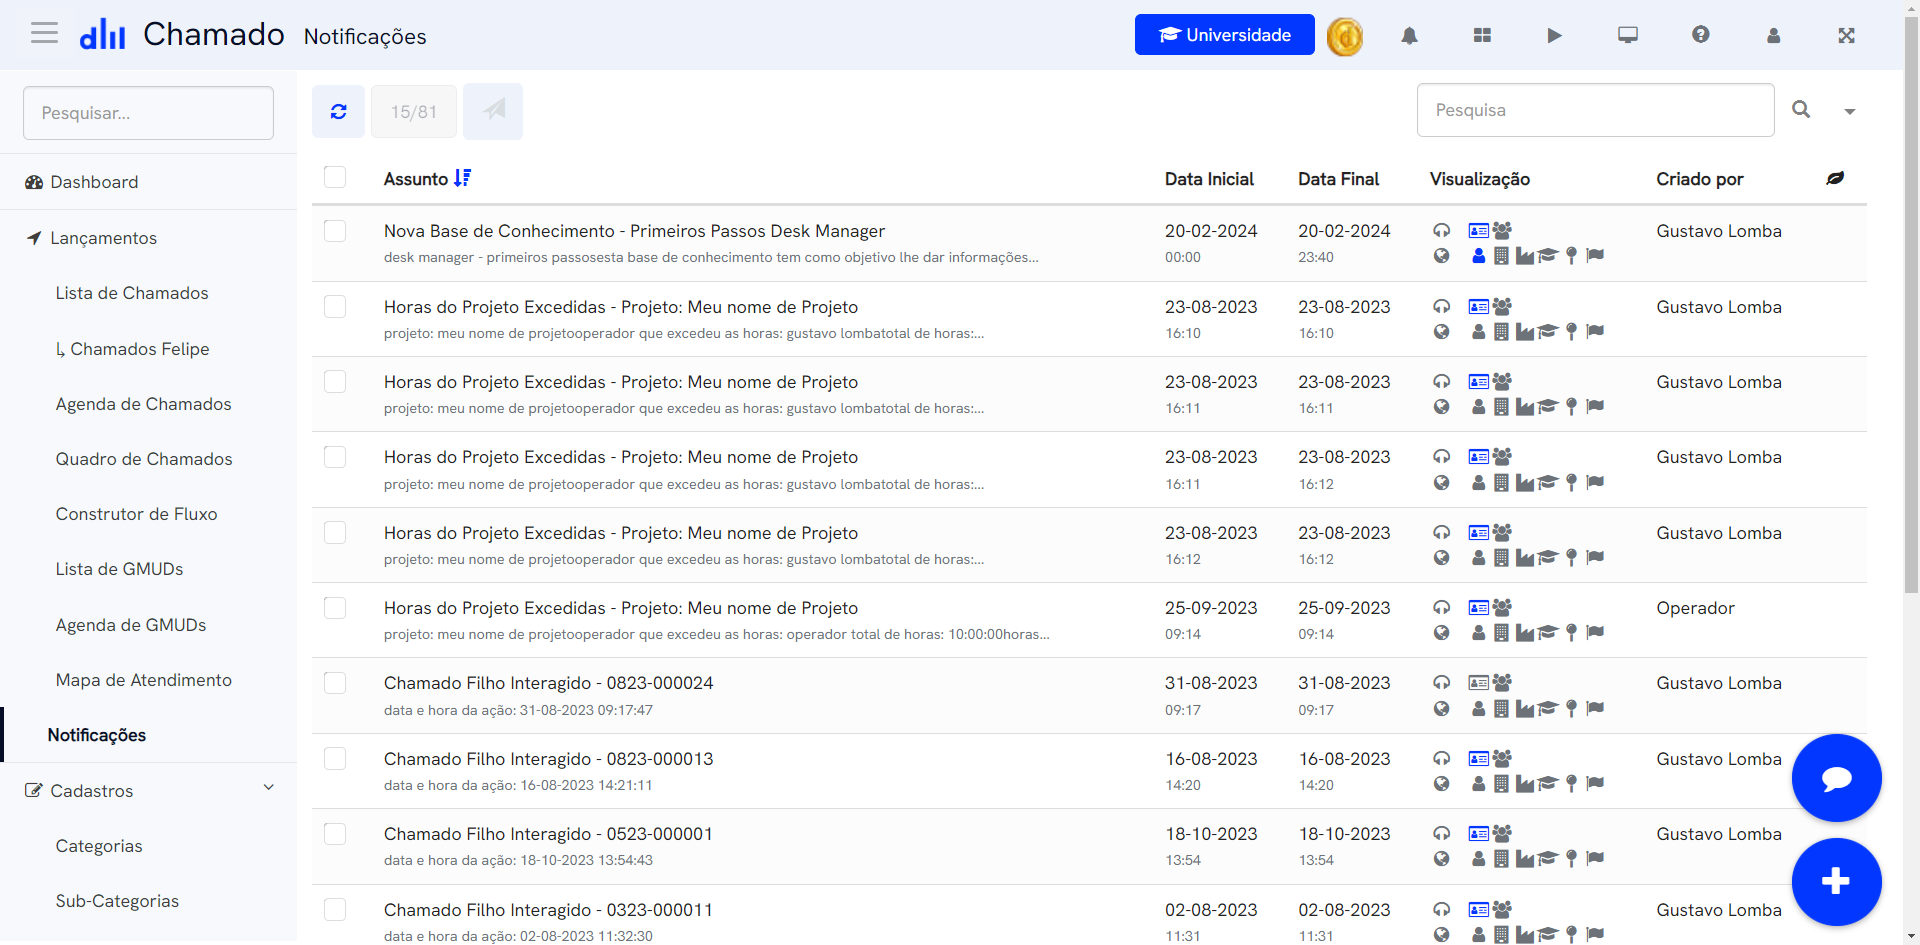Open Sub-Categorias under Cadastros
This screenshot has width=1920, height=945.
point(117,901)
